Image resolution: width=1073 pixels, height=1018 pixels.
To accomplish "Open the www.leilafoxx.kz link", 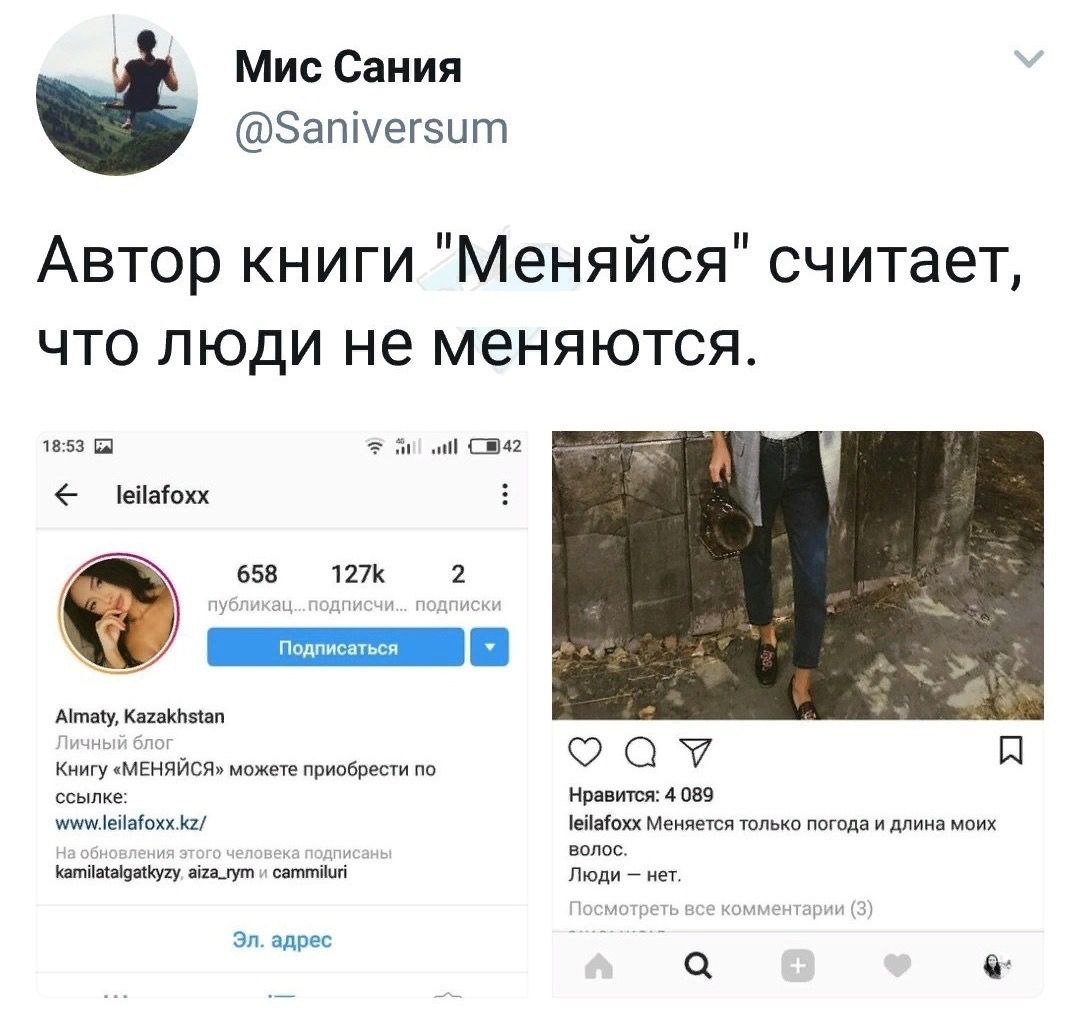I will (131, 822).
